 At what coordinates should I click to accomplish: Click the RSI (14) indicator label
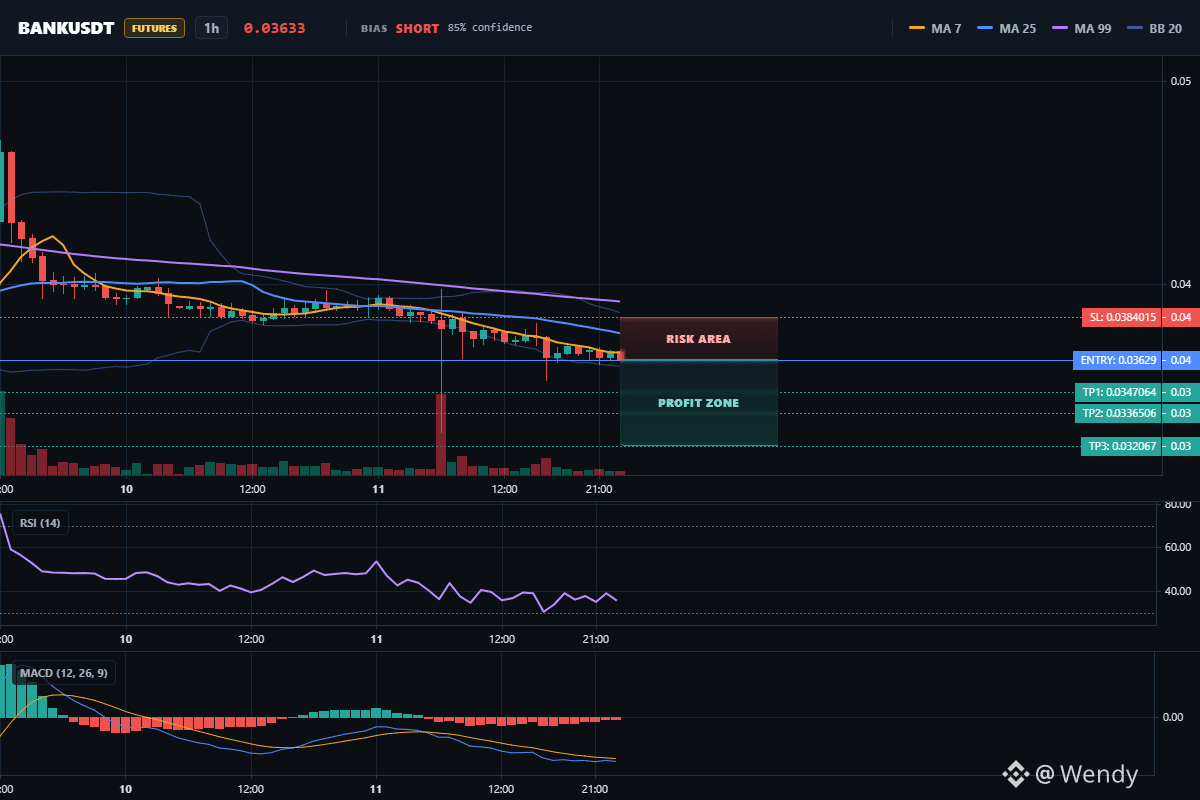click(x=40, y=523)
